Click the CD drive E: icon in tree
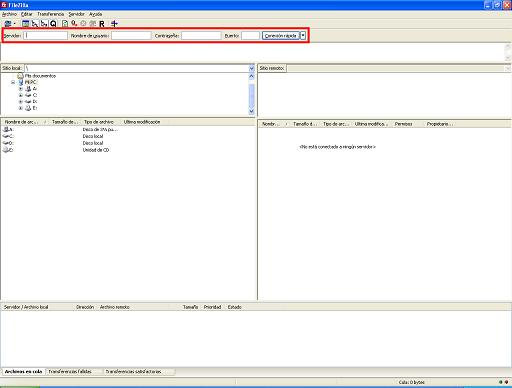512x388 pixels. (28, 108)
